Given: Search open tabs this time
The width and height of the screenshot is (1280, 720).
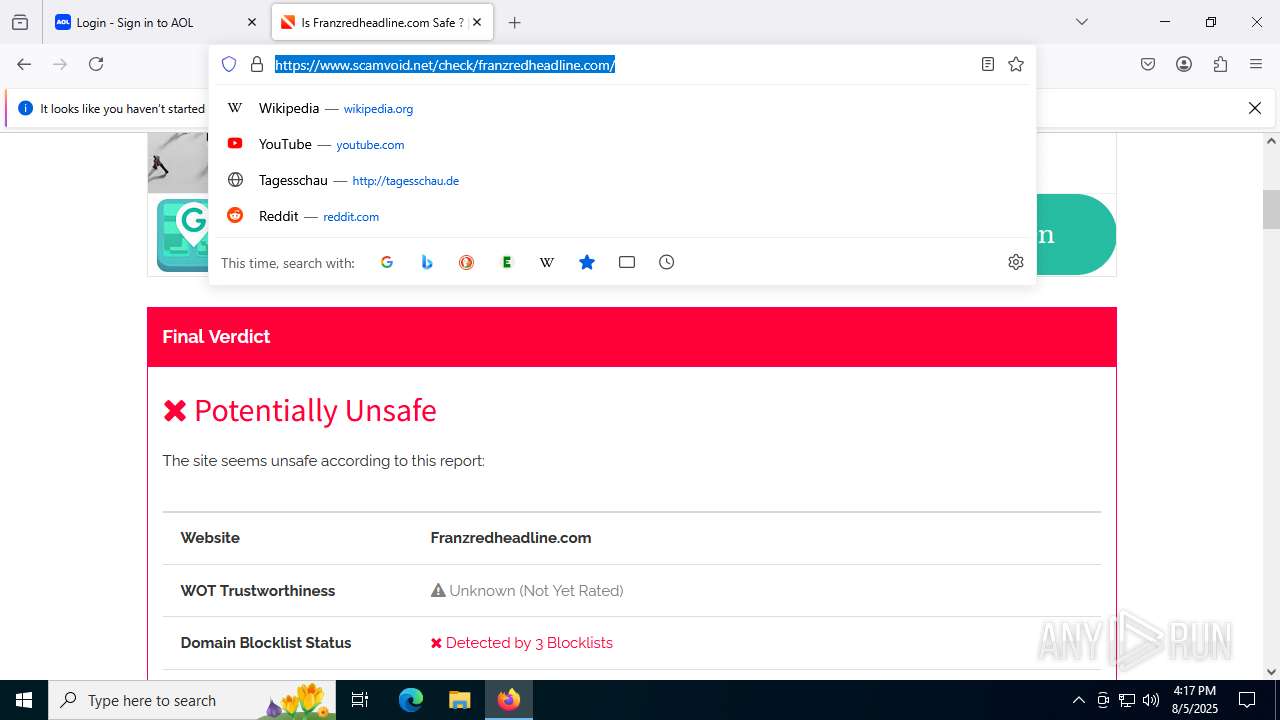Looking at the screenshot, I should (627, 262).
